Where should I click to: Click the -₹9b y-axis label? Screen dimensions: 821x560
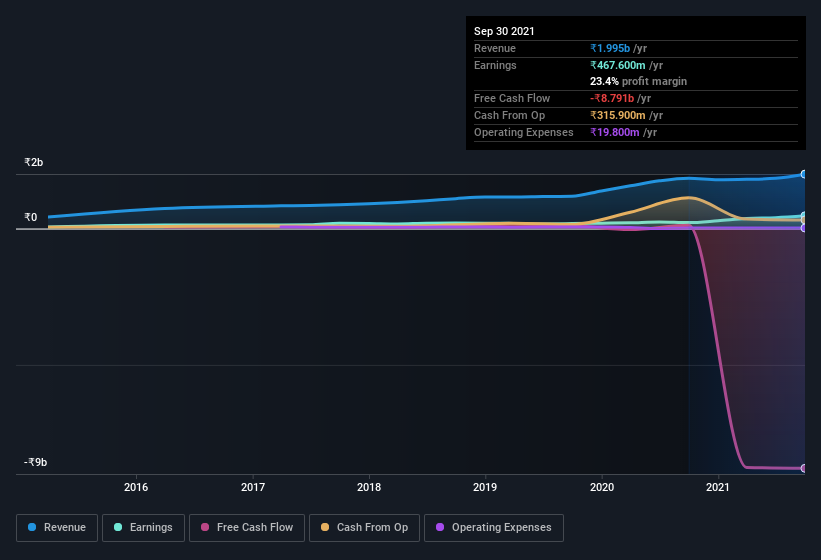[x=36, y=462]
